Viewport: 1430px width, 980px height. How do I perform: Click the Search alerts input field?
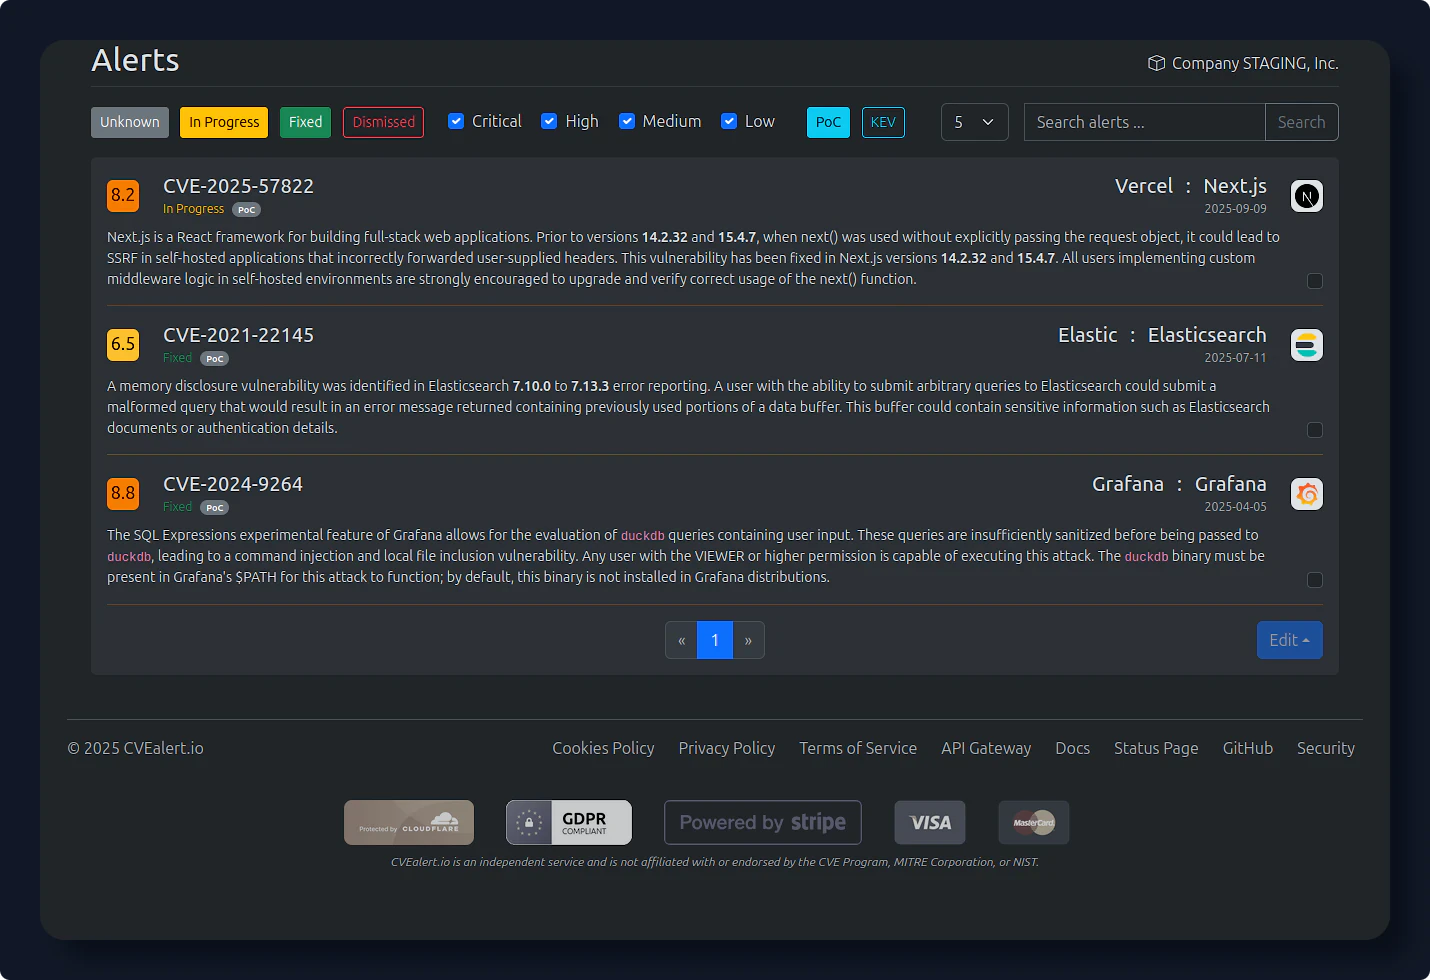tap(1144, 122)
